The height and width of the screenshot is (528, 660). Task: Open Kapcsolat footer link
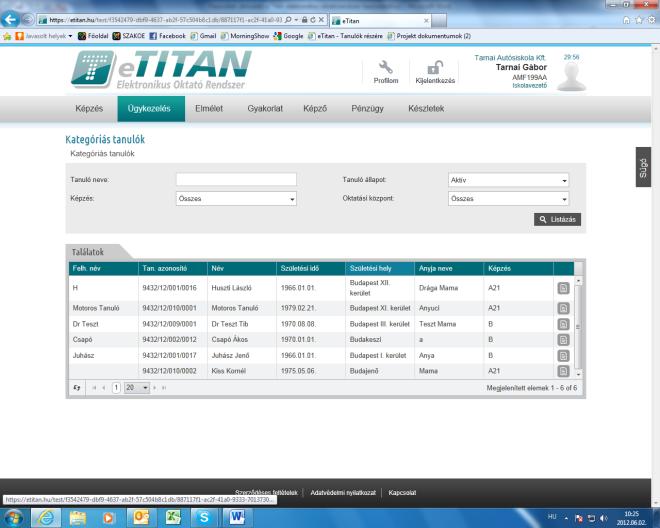click(402, 492)
